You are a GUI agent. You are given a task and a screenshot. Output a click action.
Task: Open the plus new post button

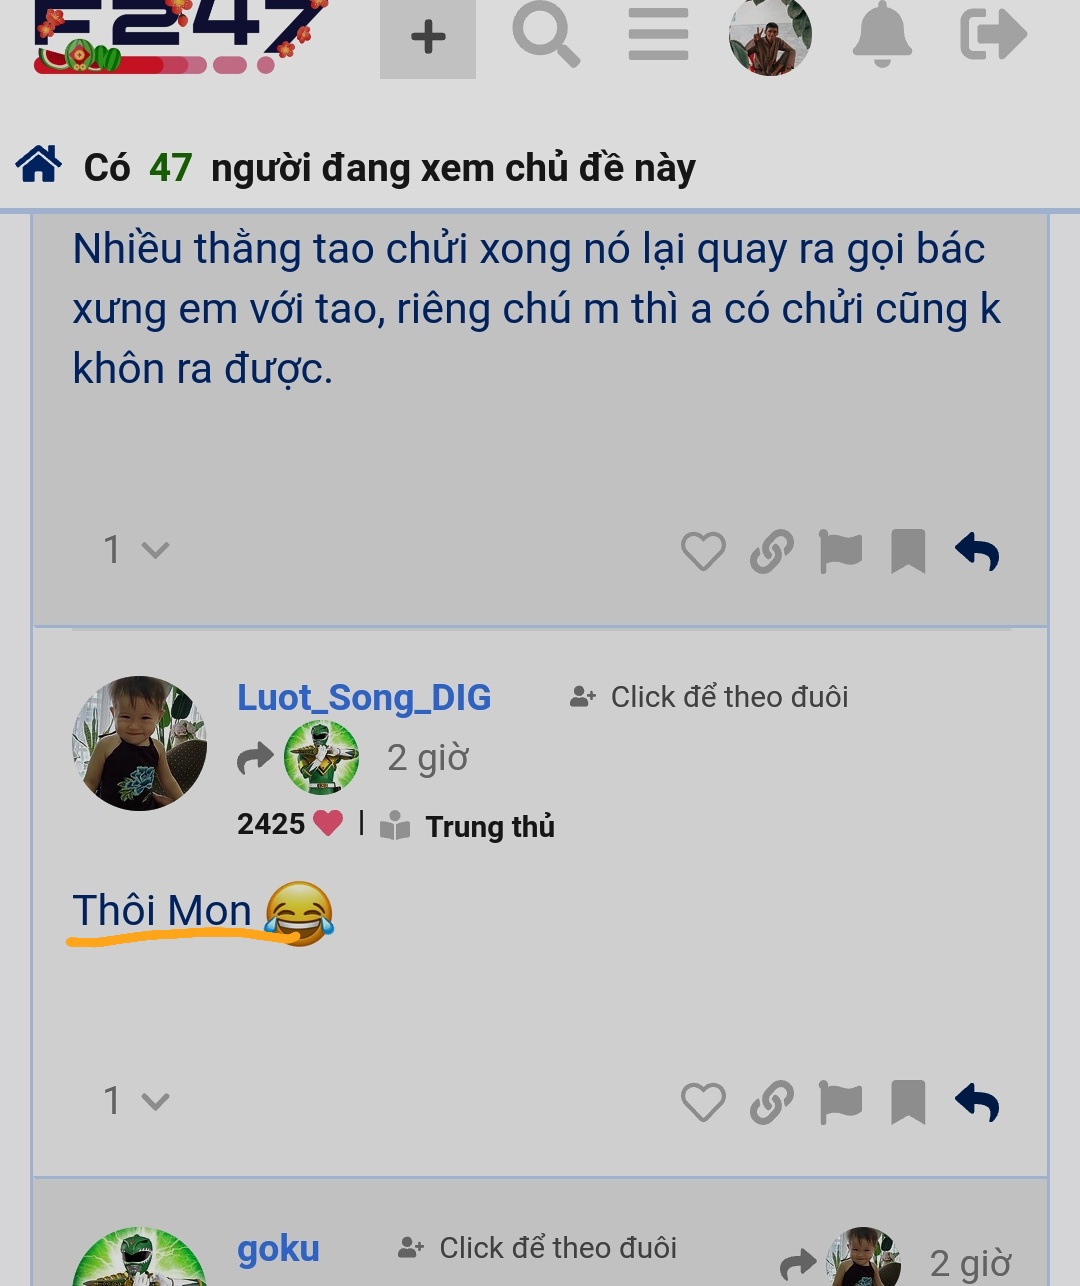tap(428, 38)
